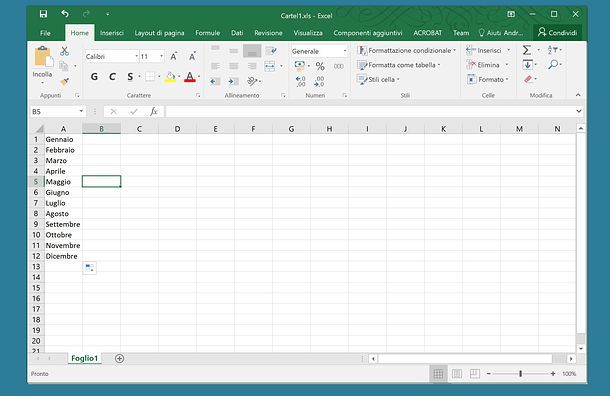Viewport: 610px width, 396px height.
Task: Switch to the Revisione tab
Action: coord(268,33)
